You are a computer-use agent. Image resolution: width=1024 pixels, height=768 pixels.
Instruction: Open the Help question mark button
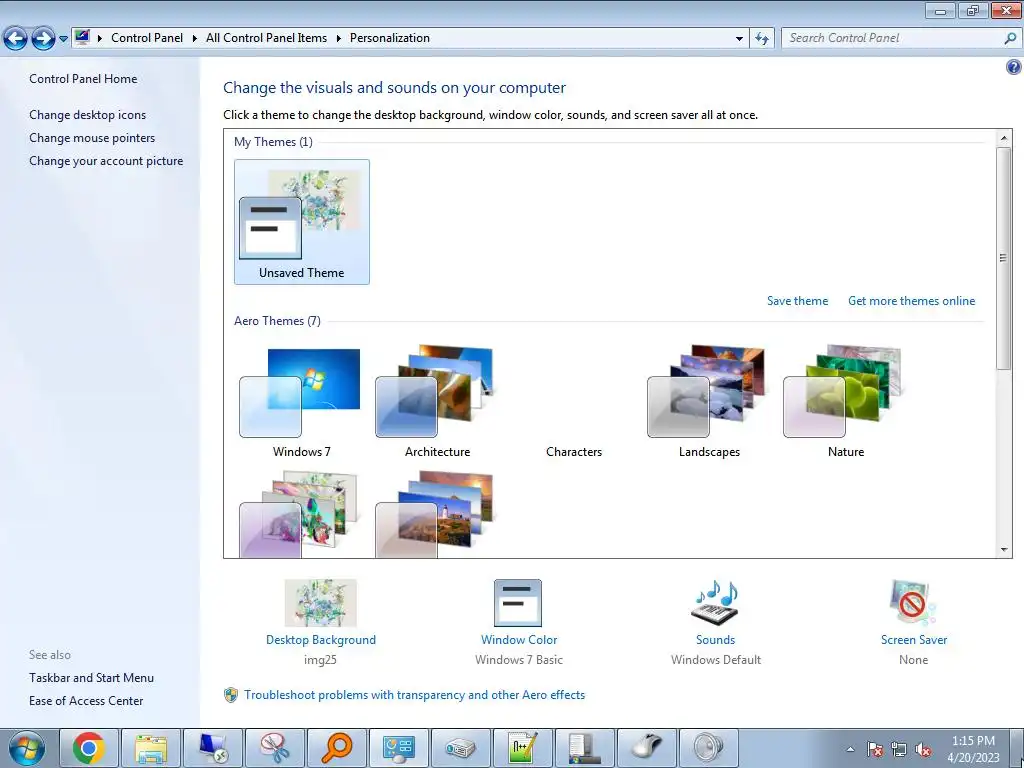pos(1014,67)
